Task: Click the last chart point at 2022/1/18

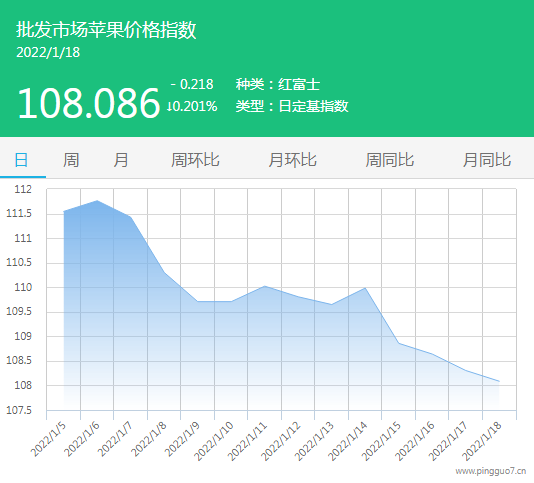Action: 499,381
